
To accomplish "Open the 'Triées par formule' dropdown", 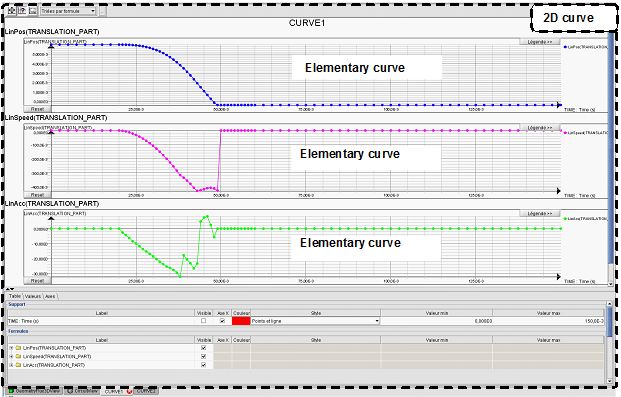I will point(68,11).
